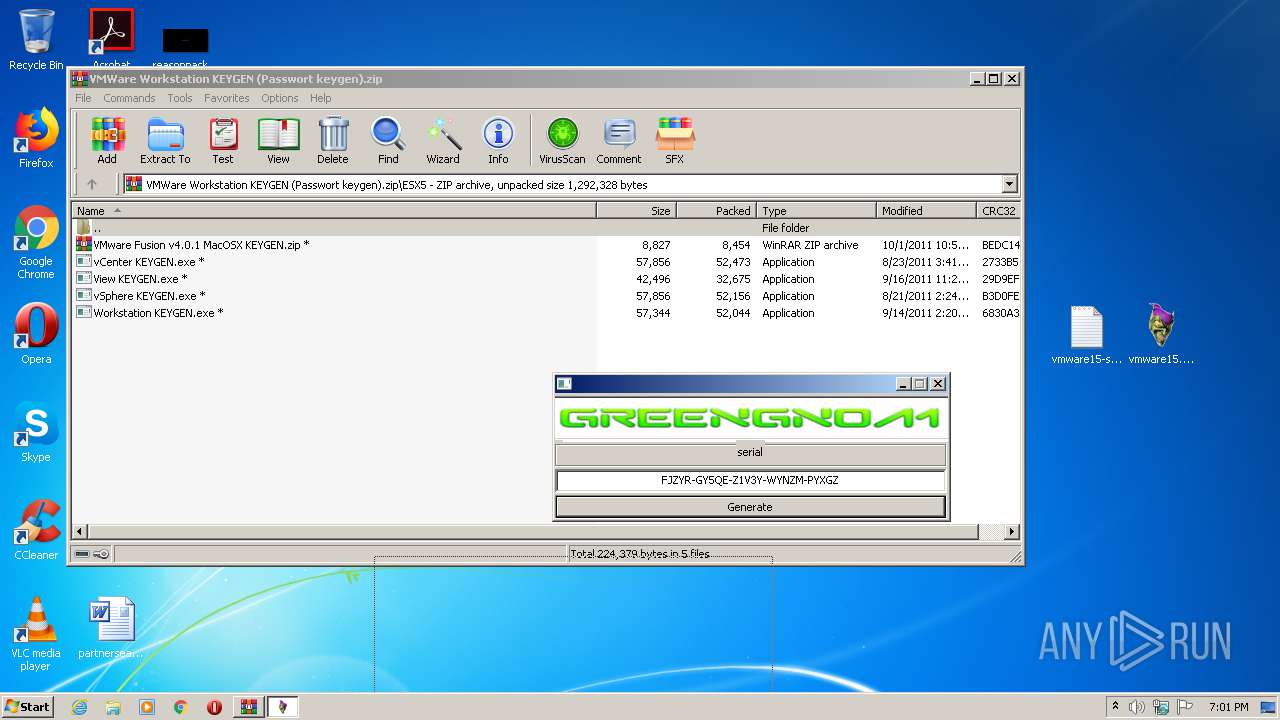Select vCenter KEYGEN.exe file row
The height and width of the screenshot is (720, 1280).
point(546,262)
